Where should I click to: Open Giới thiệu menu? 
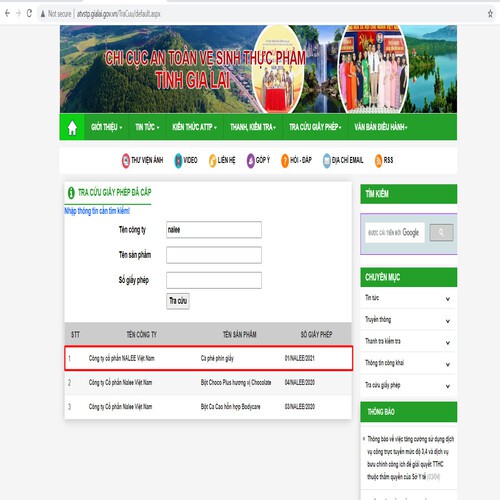[106, 127]
